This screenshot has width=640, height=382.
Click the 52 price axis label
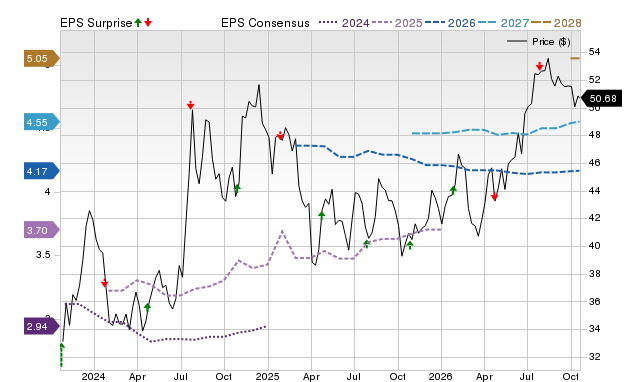594,80
